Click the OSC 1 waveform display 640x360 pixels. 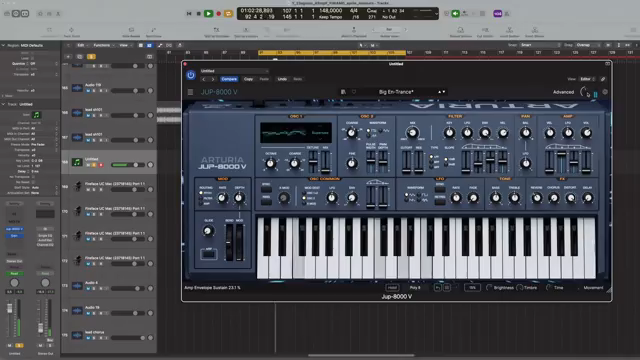click(x=296, y=133)
